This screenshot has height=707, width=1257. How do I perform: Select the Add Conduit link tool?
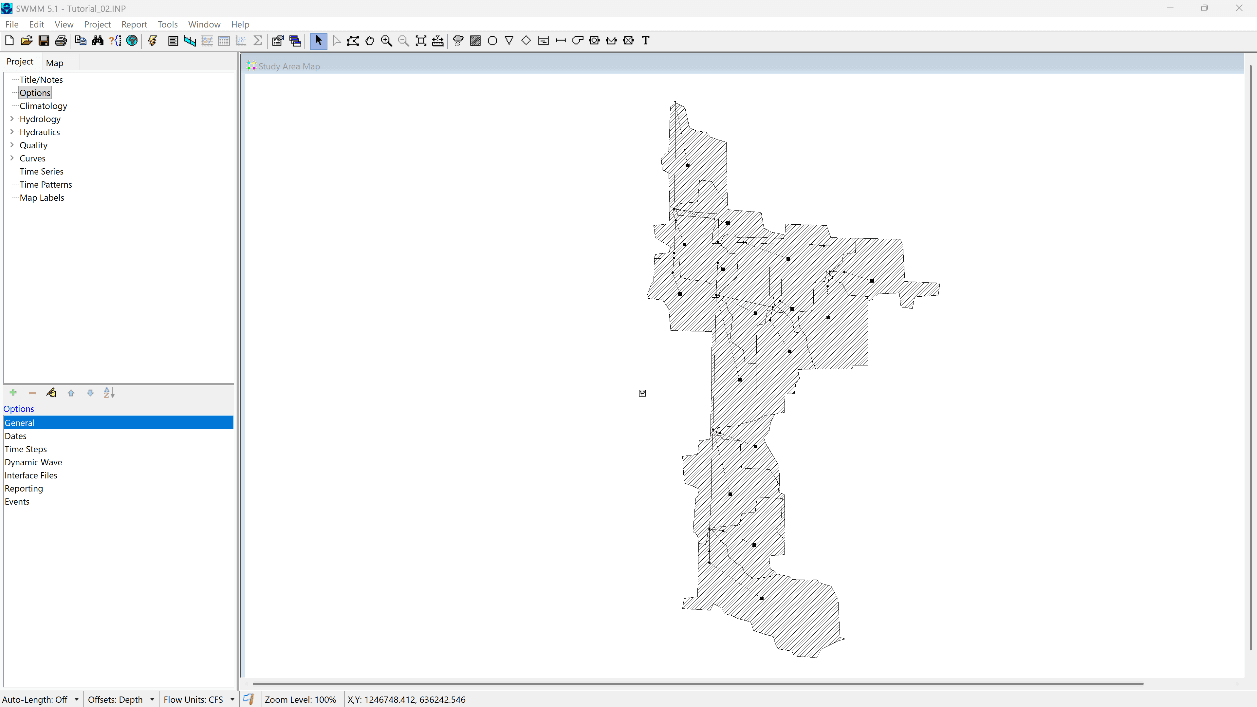coord(560,41)
